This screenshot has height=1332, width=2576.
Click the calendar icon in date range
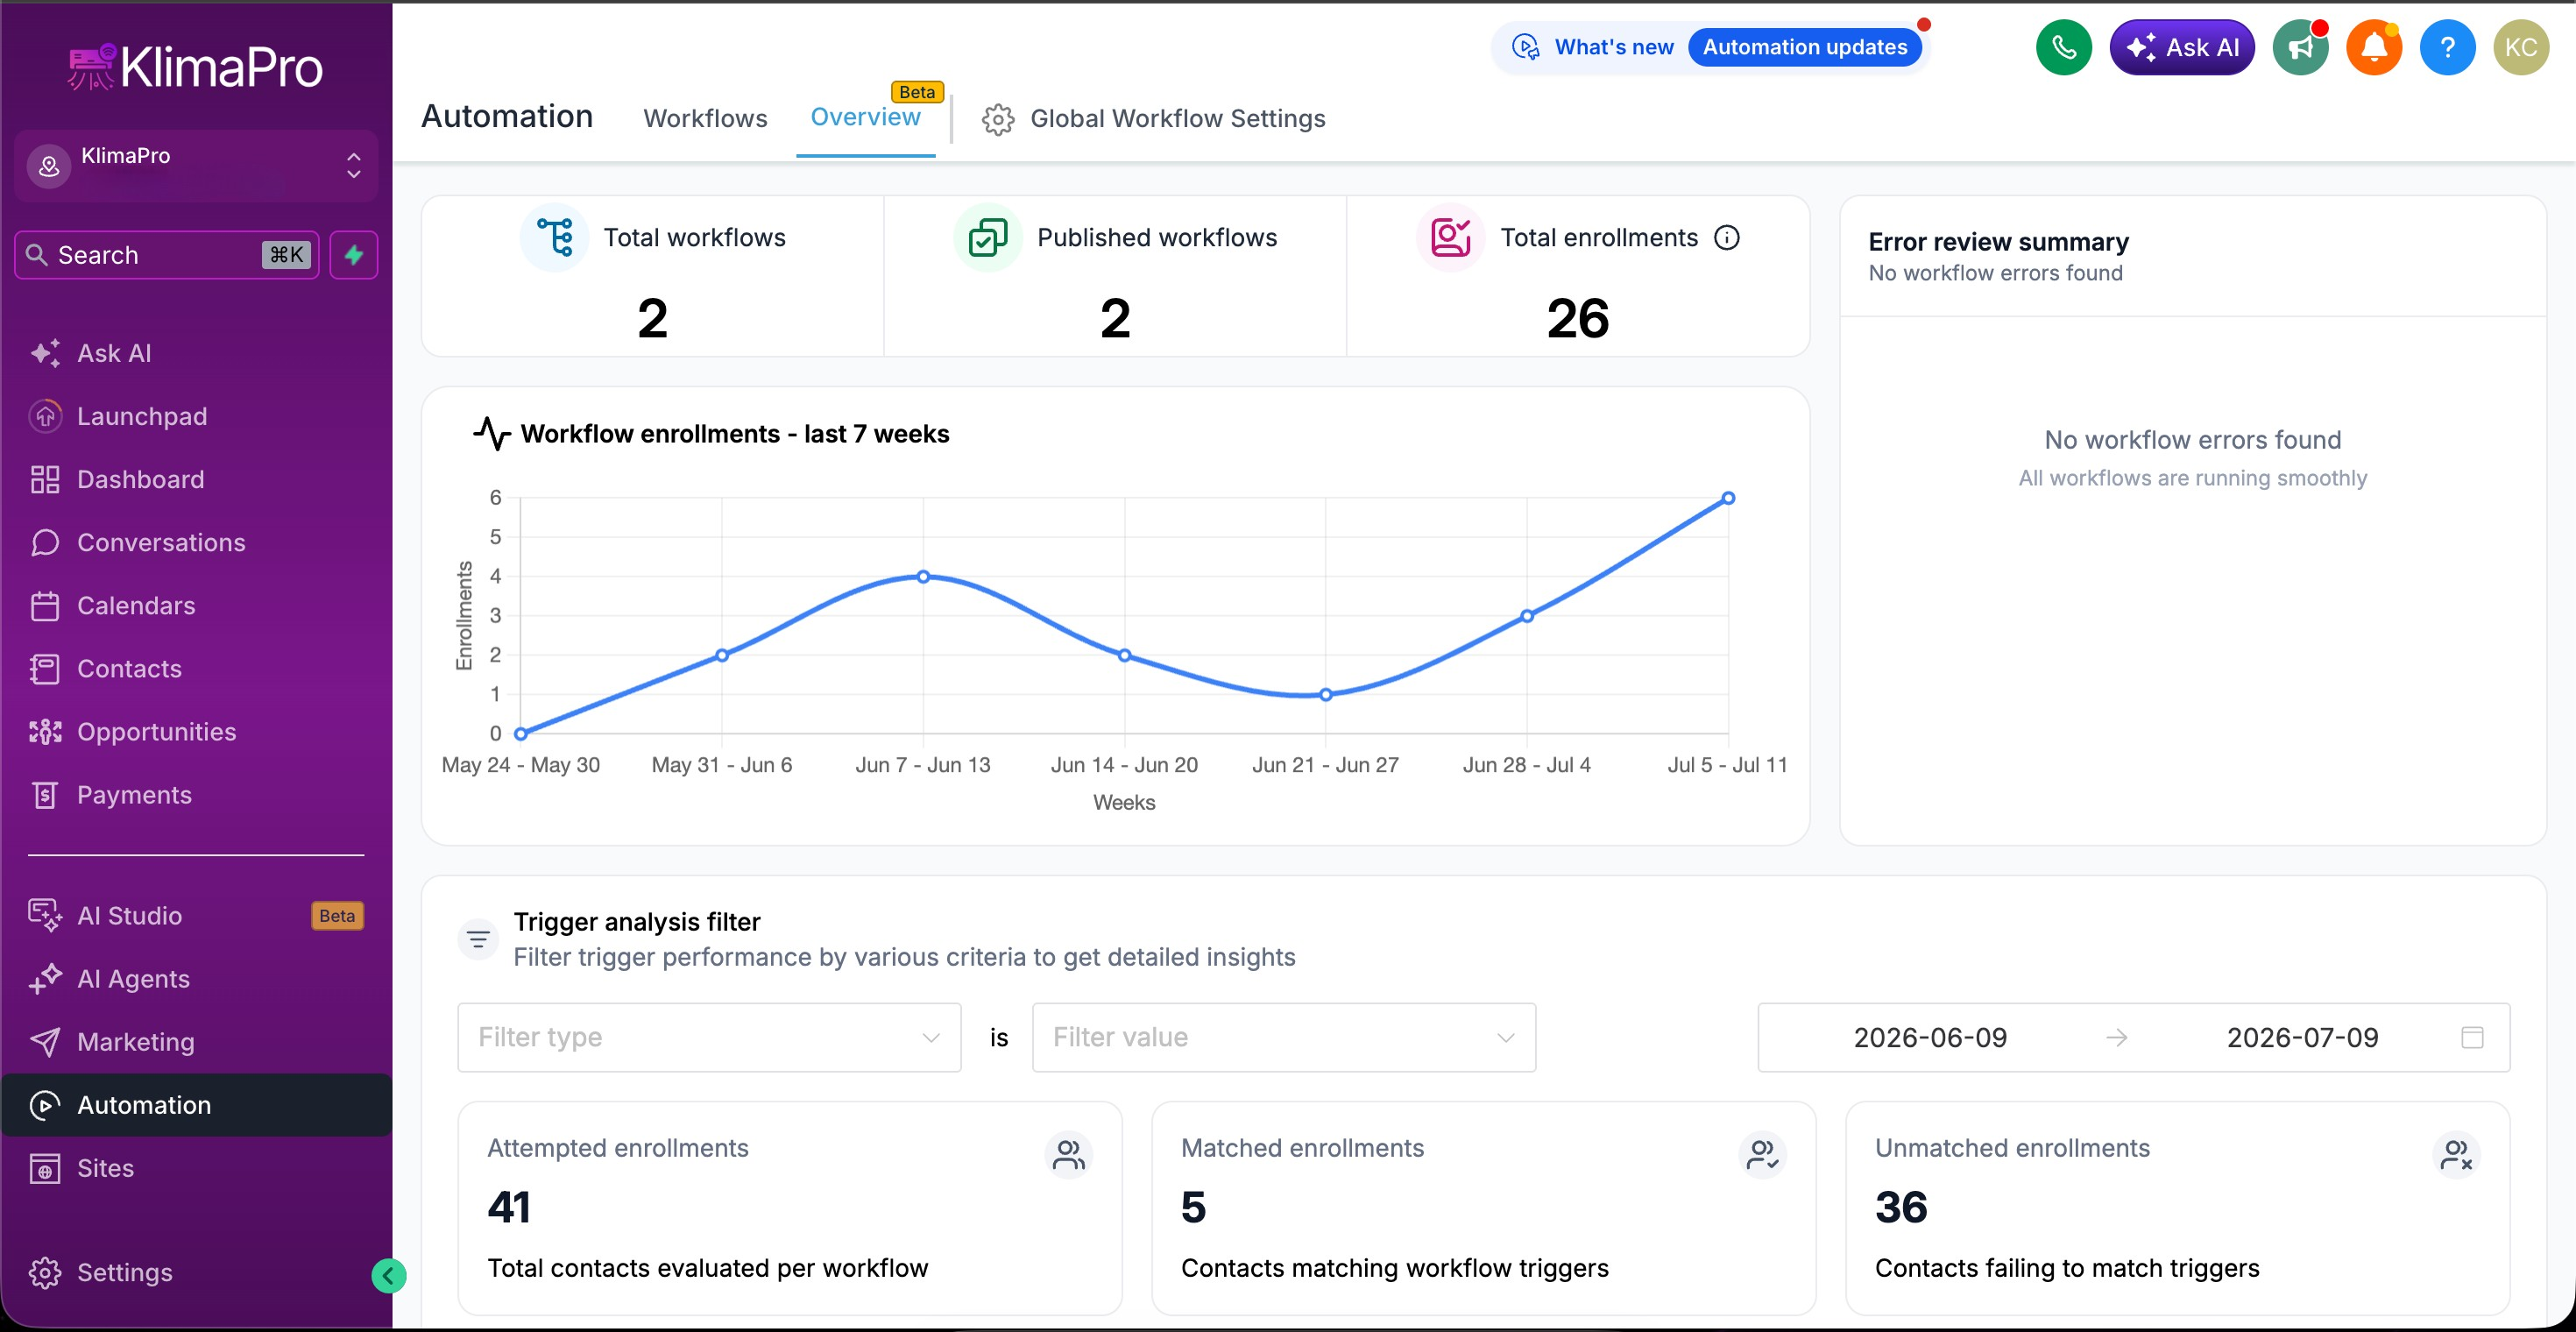pyautogui.click(x=2472, y=1037)
